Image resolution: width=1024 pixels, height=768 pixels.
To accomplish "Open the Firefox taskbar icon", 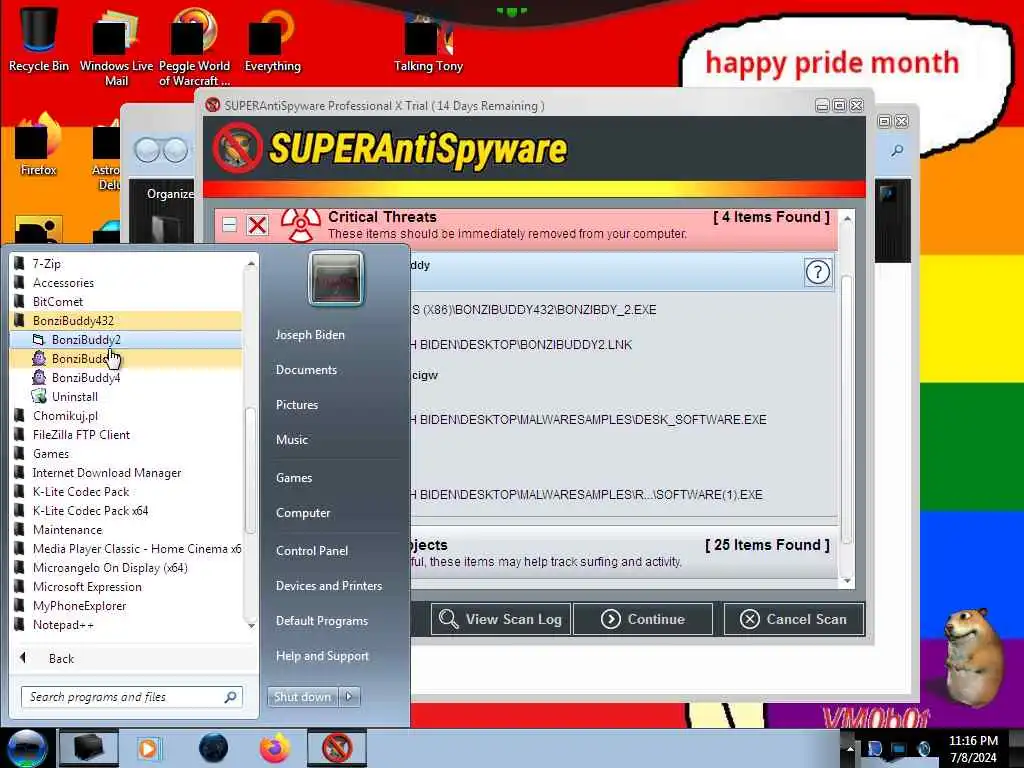I will [x=275, y=748].
